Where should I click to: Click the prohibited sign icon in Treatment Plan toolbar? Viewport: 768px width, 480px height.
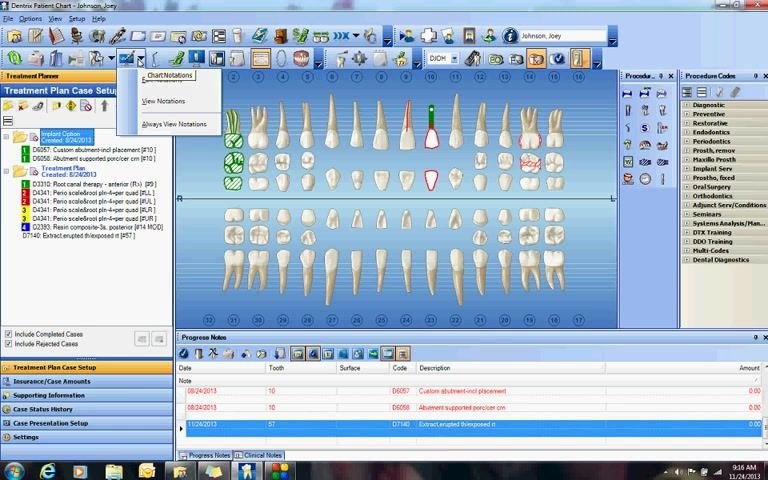point(86,106)
